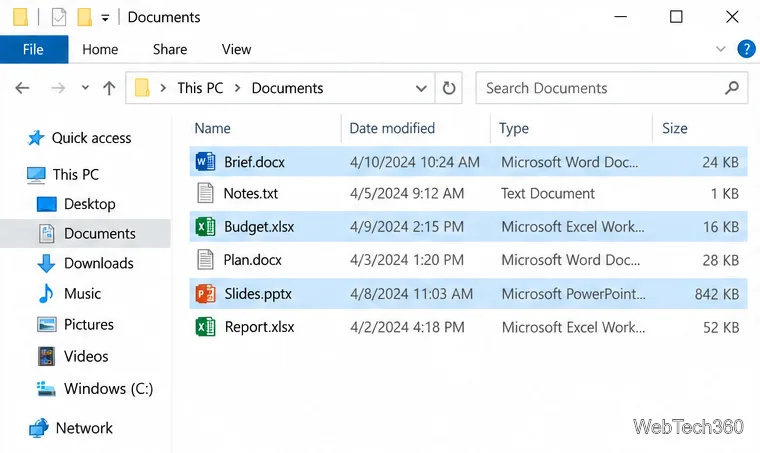Click the Desktop icon in sidebar

[47, 204]
